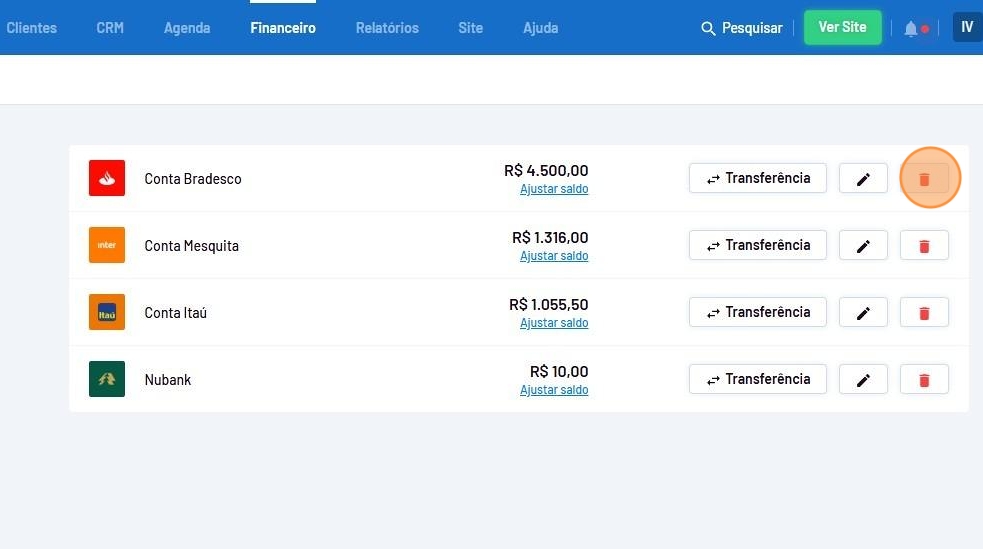Open the CRM menu item
Viewport: 983px width, 549px height.
110,28
